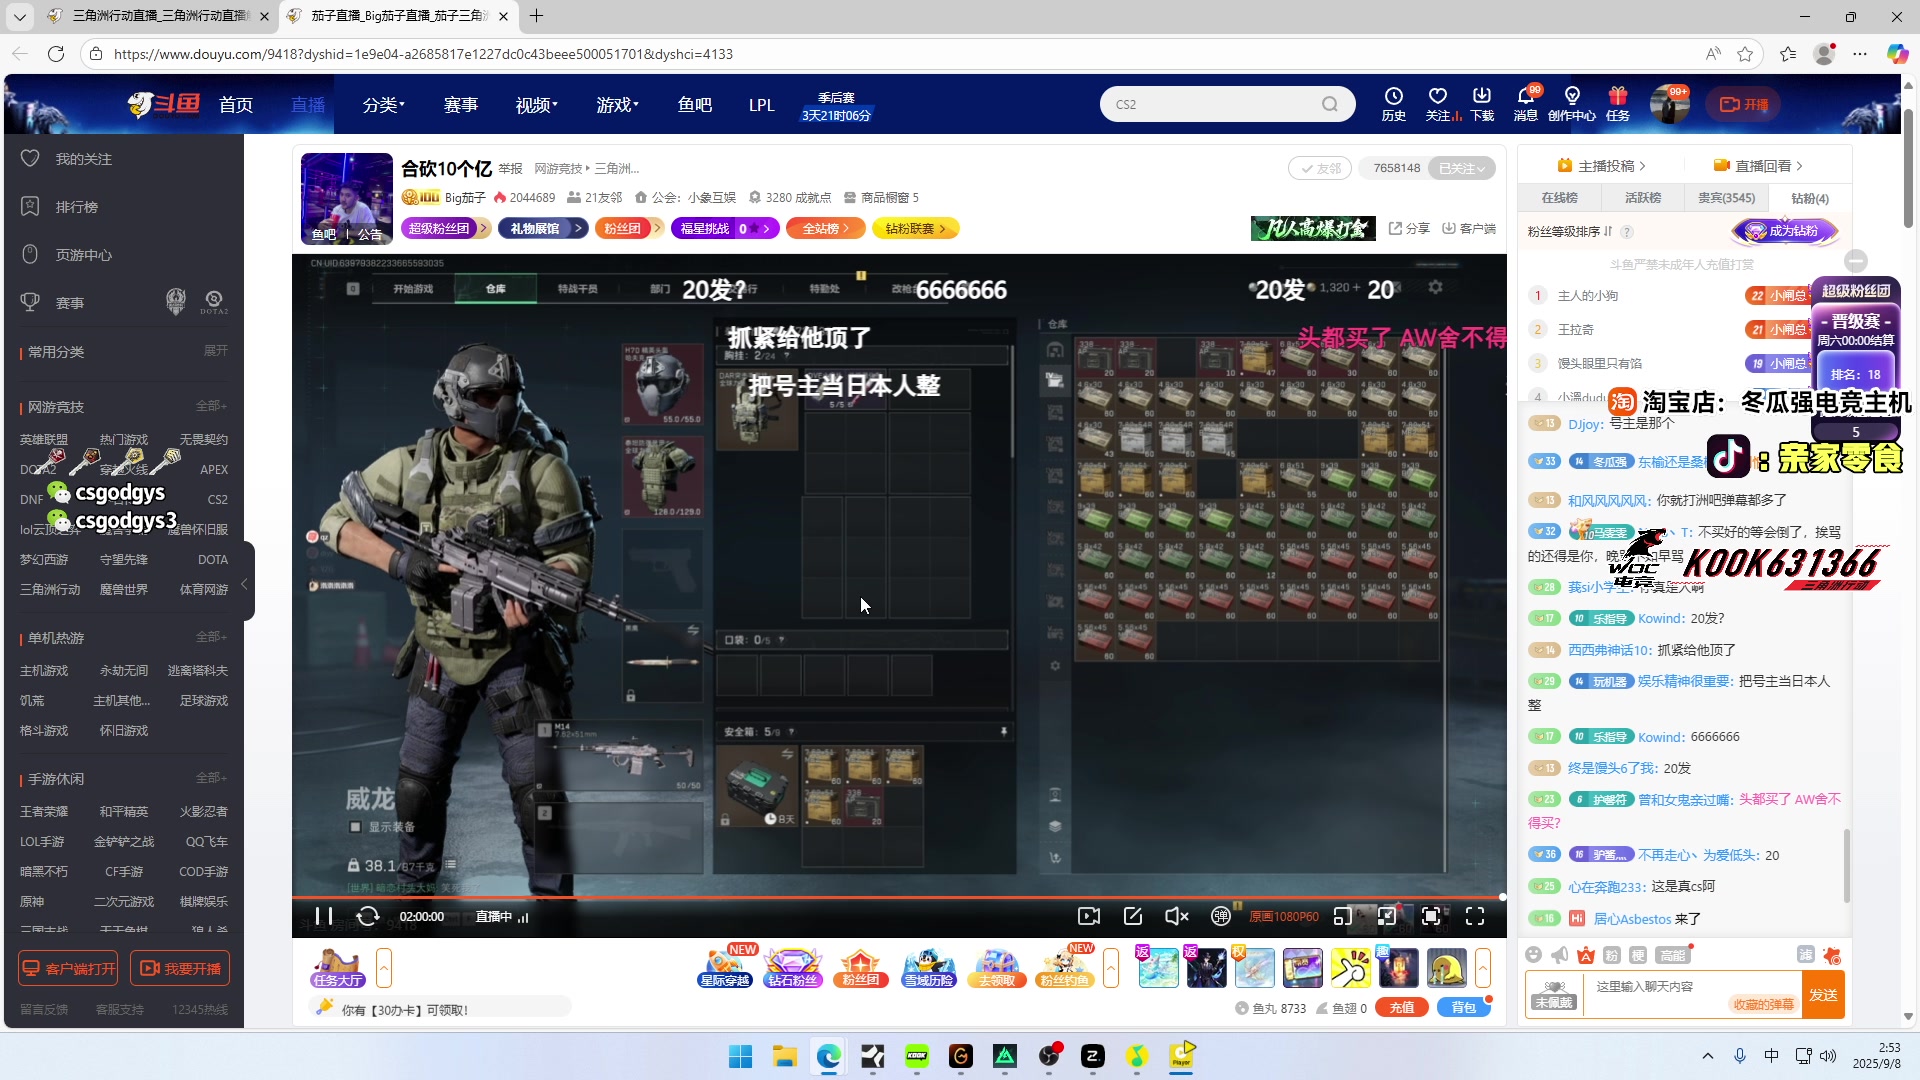Image resolution: width=1920 pixels, height=1080 pixels.
Task: Expand 常用分类 with 展开
Action: (216, 351)
